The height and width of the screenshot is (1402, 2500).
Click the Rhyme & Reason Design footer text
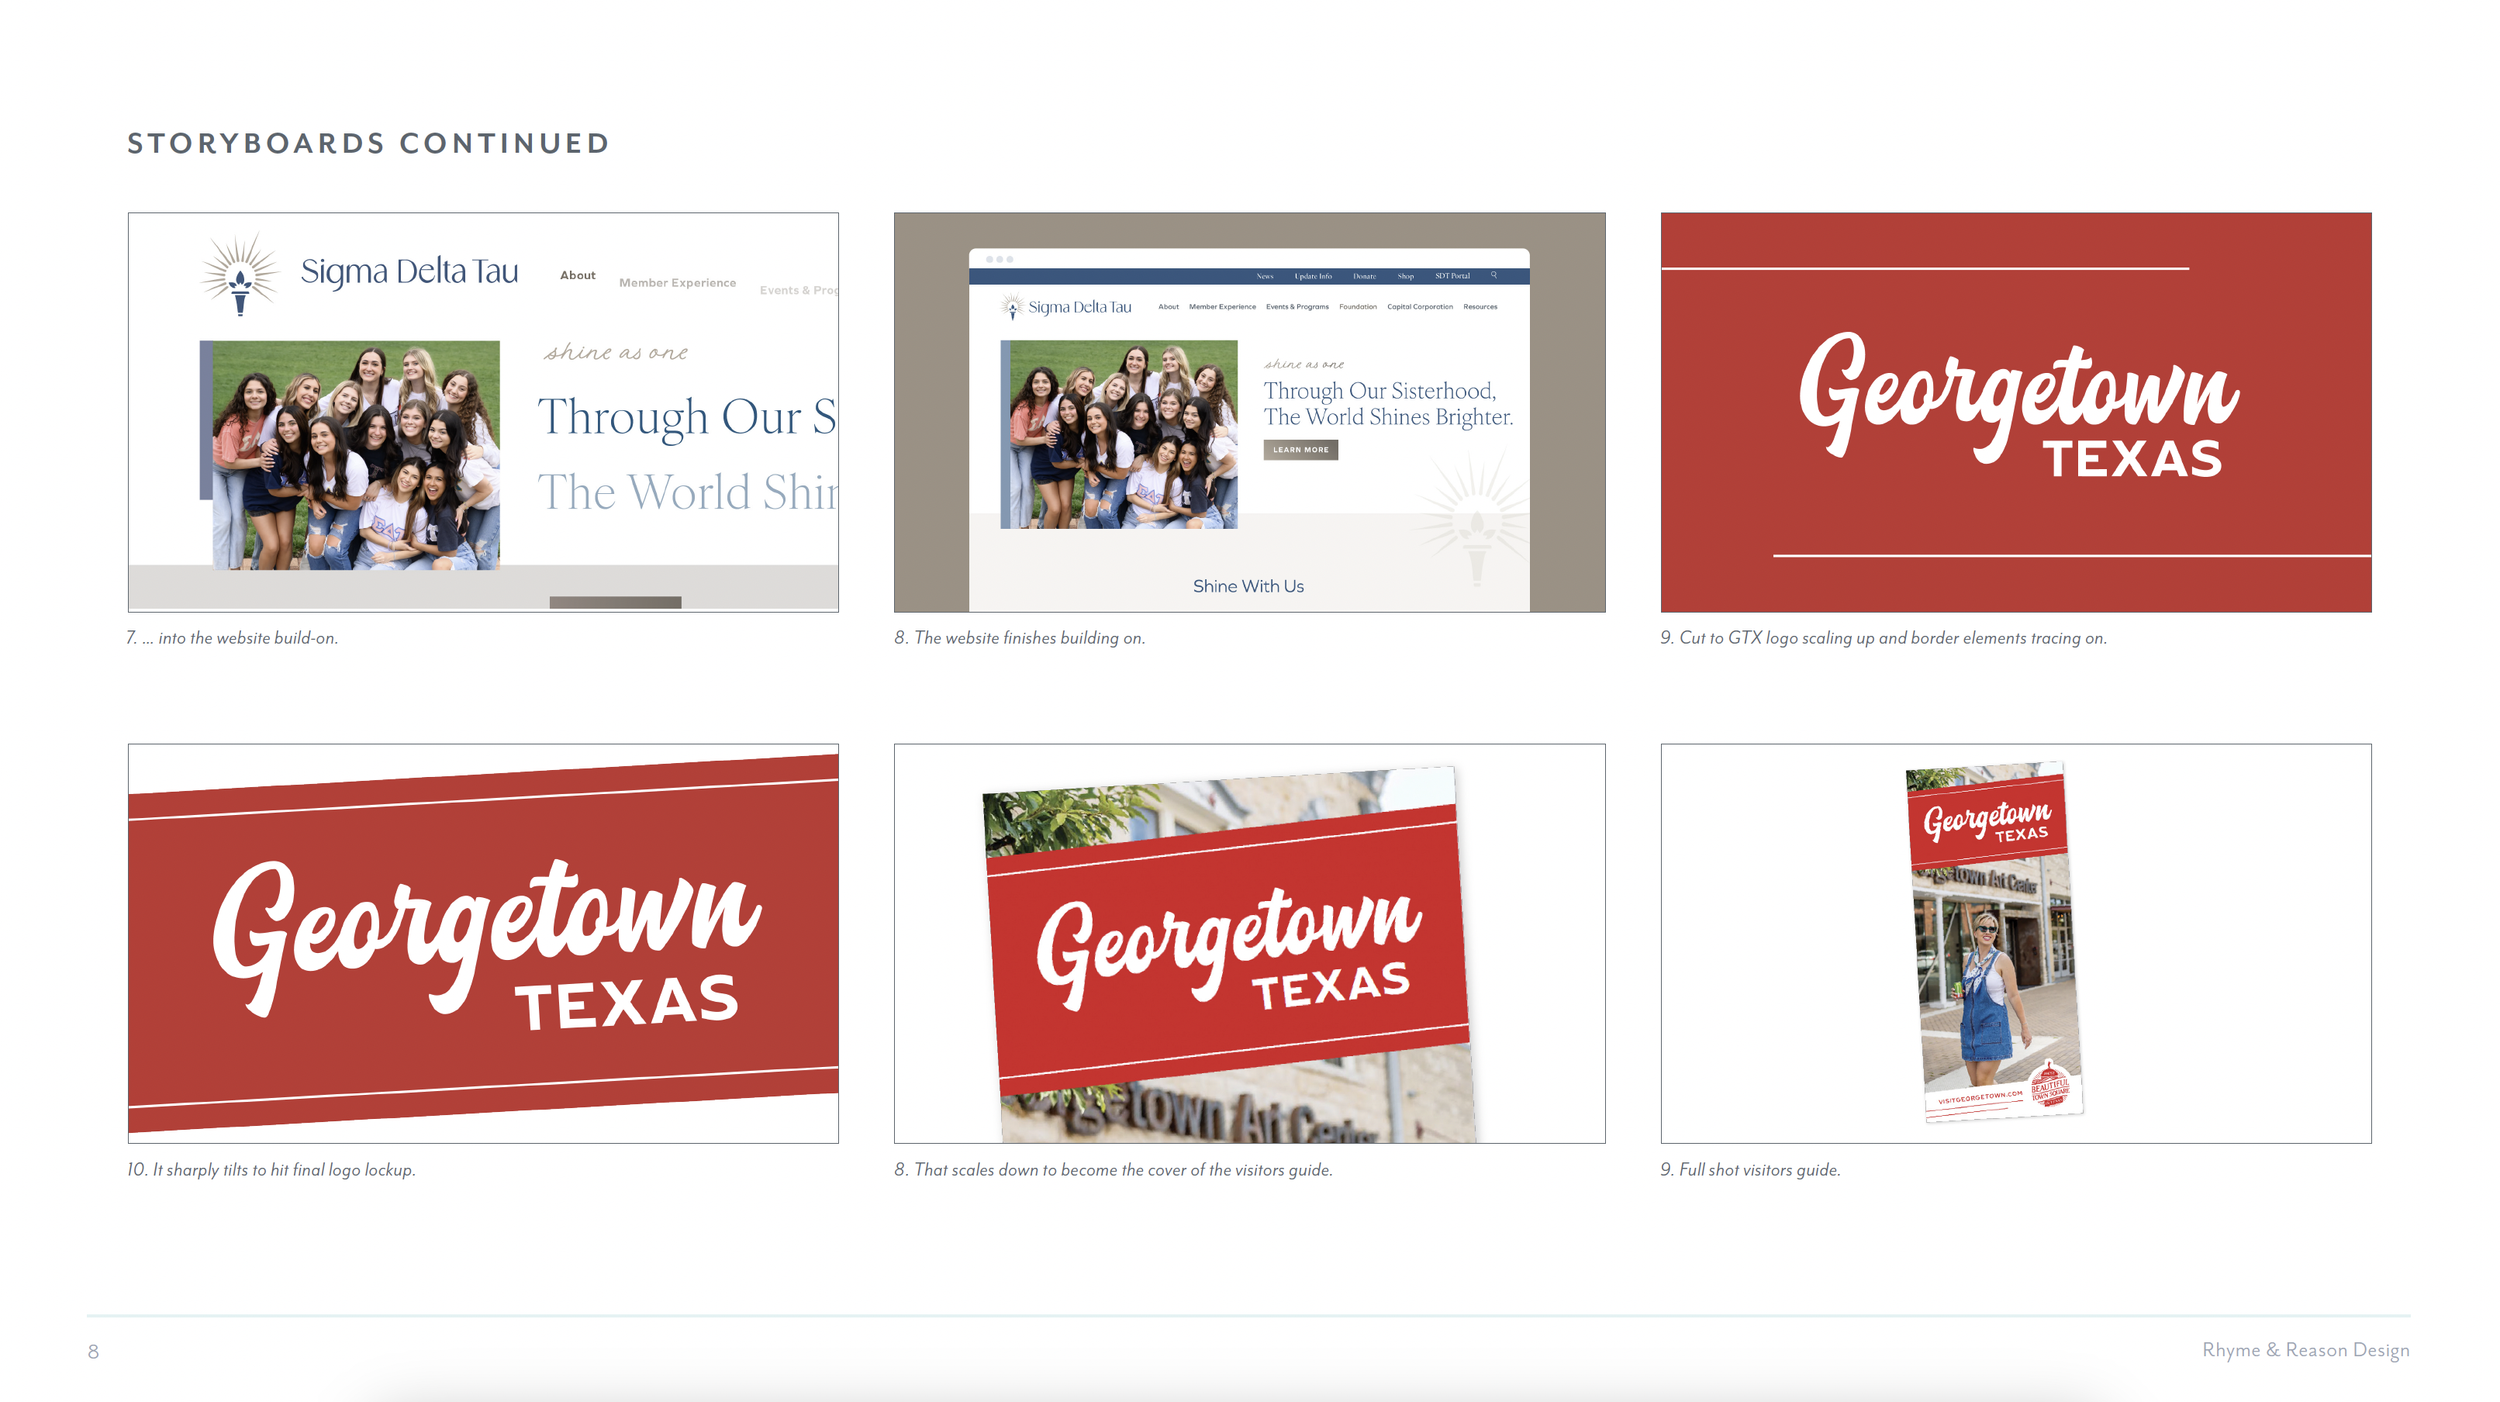tap(2305, 1350)
